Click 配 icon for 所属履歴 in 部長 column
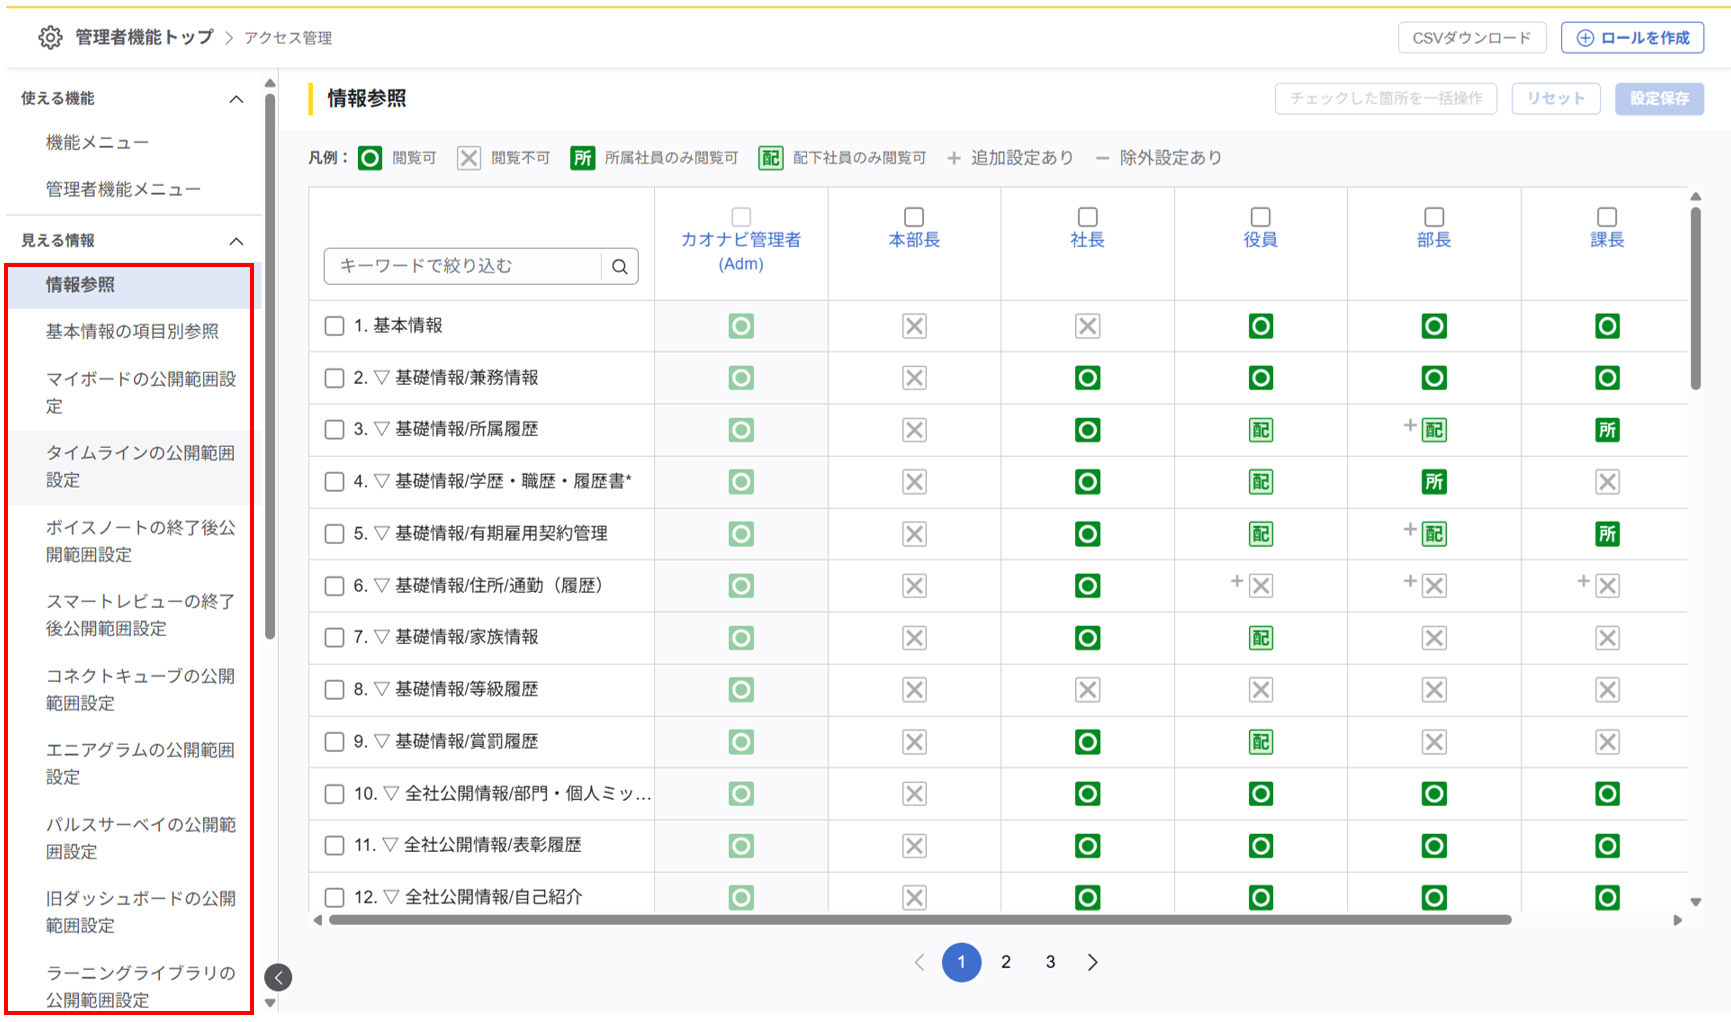 click(x=1434, y=430)
